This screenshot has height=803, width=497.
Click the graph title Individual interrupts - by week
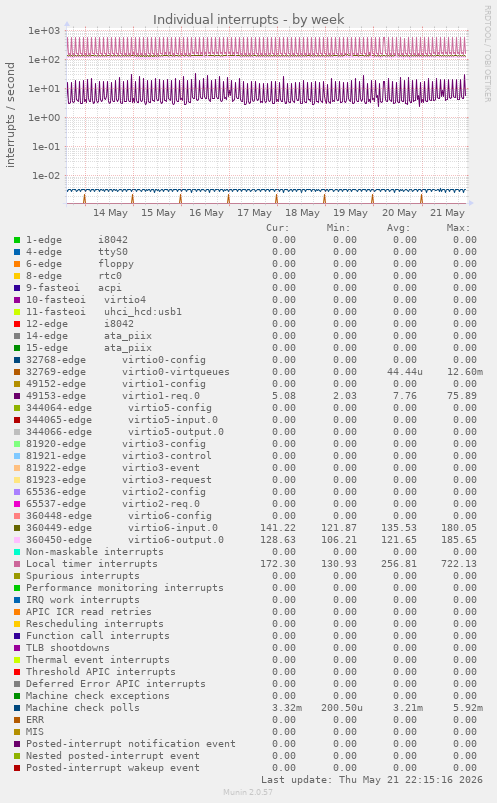[x=248, y=19]
